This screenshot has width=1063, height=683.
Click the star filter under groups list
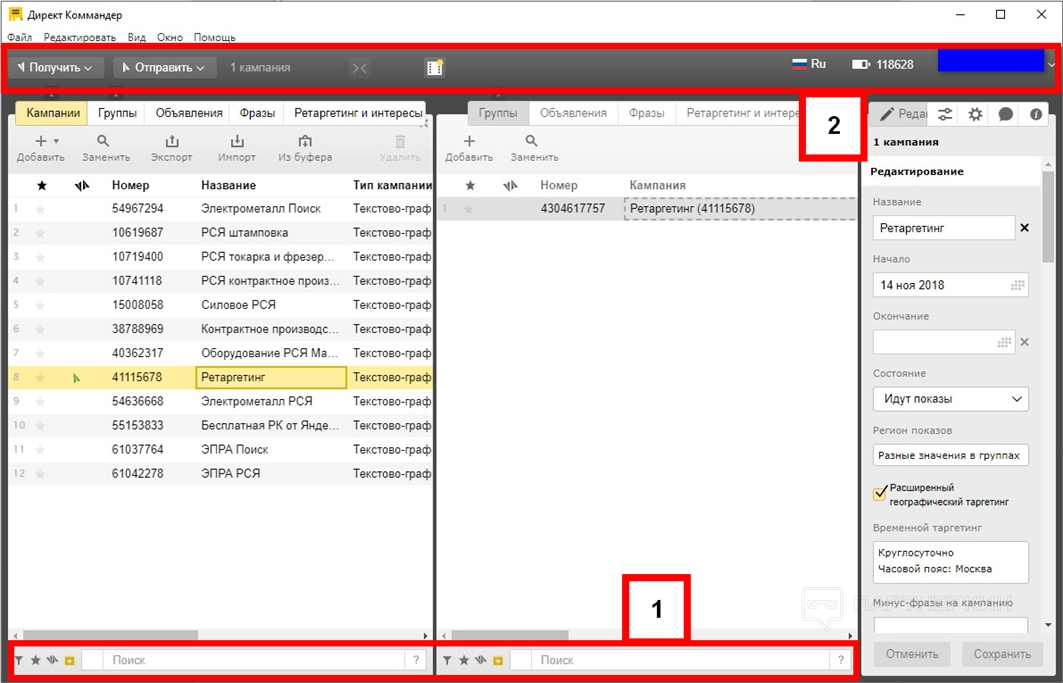pyautogui.click(x=464, y=660)
